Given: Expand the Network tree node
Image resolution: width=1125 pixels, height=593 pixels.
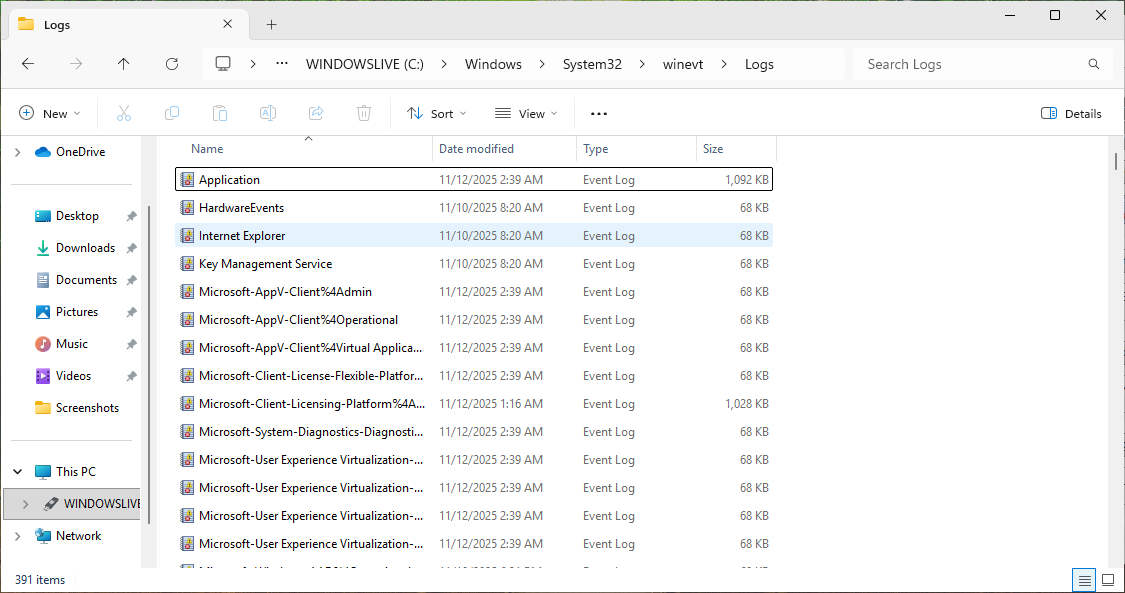Looking at the screenshot, I should 17,536.
